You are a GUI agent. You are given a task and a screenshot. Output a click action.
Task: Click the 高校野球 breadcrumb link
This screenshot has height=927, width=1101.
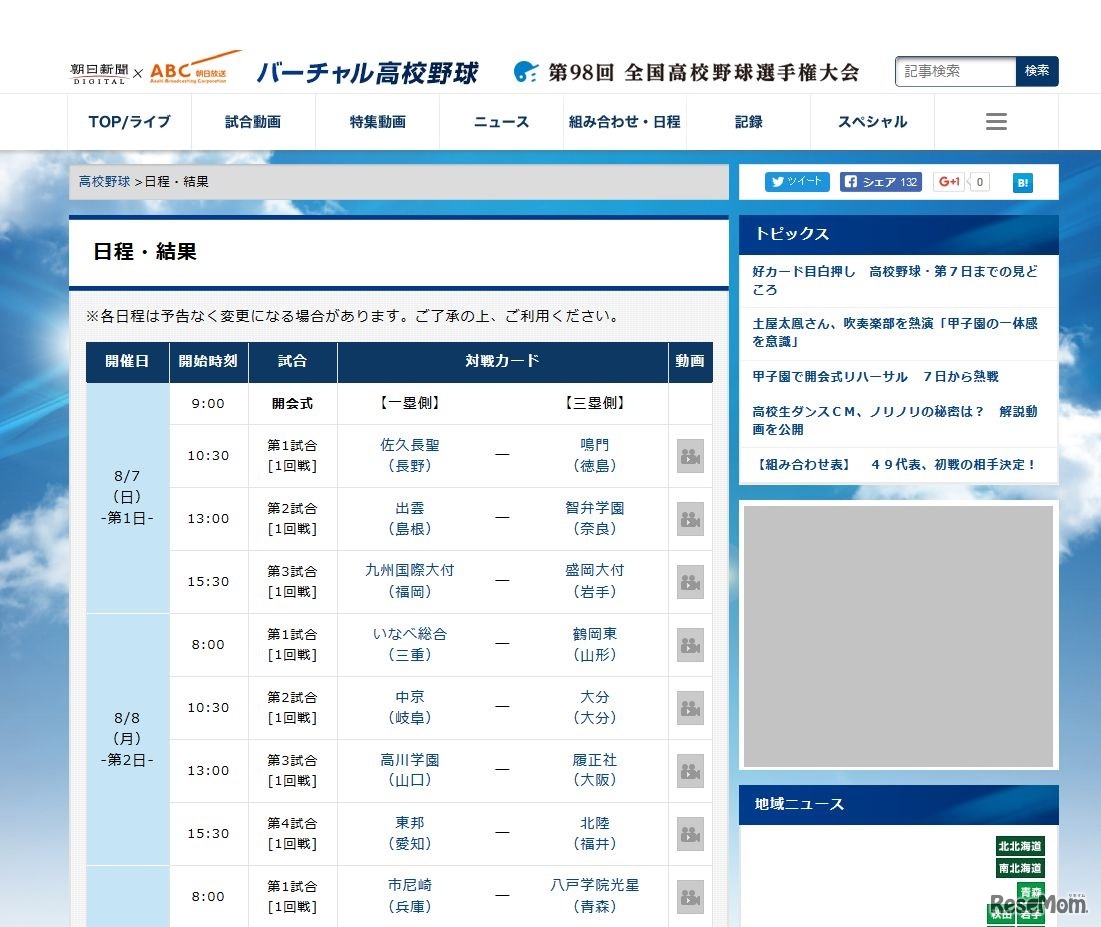click(x=103, y=181)
